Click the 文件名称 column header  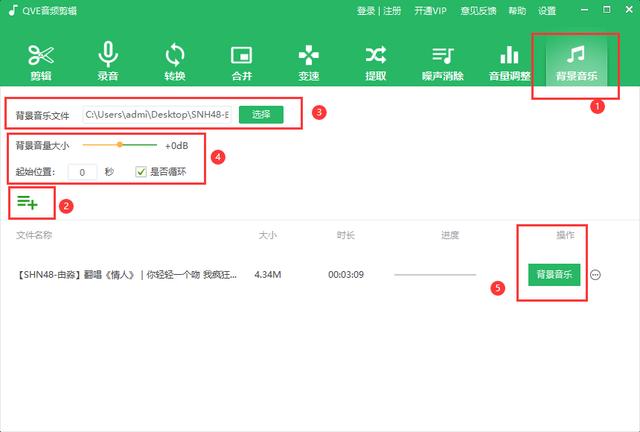click(34, 235)
